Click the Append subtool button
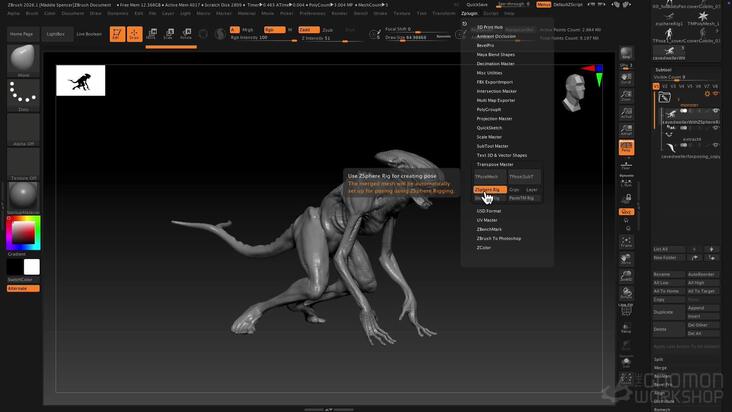This screenshot has width=732, height=412. click(x=703, y=308)
